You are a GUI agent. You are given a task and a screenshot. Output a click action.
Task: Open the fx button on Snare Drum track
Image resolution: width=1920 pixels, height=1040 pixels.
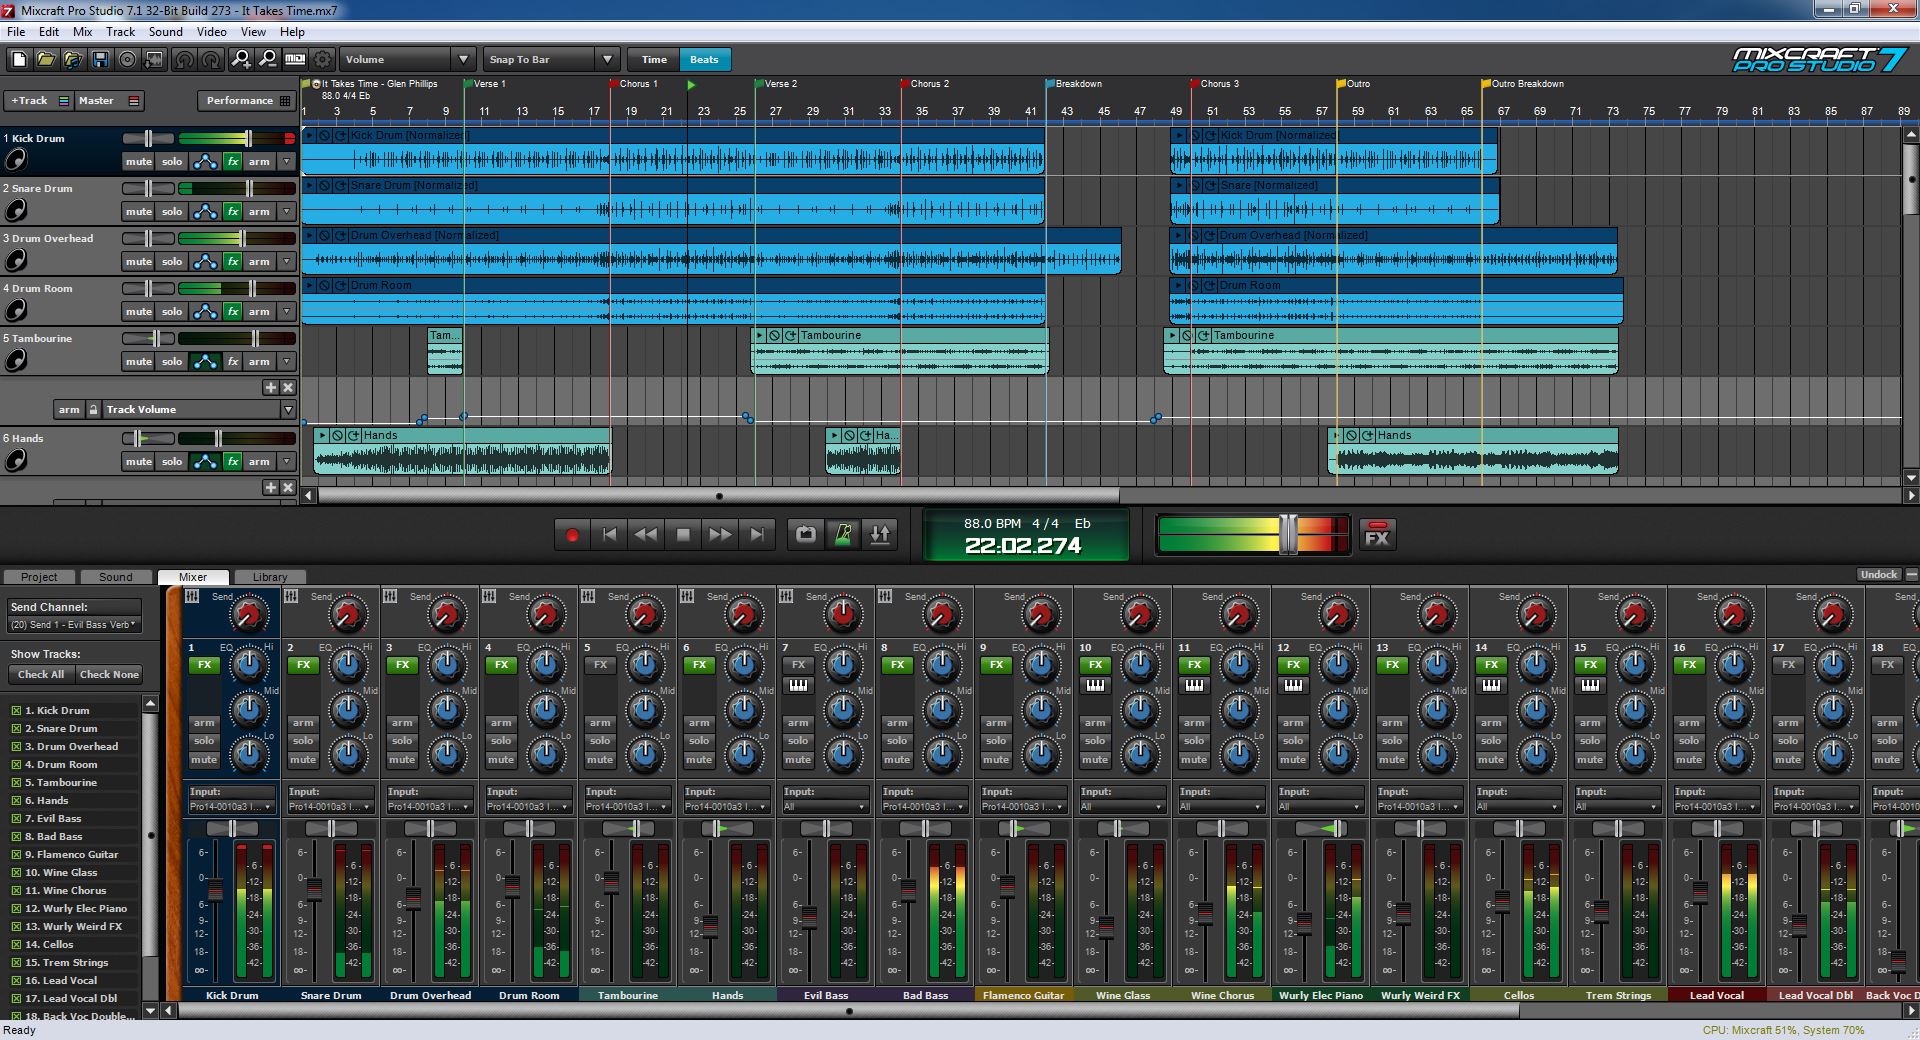233,212
